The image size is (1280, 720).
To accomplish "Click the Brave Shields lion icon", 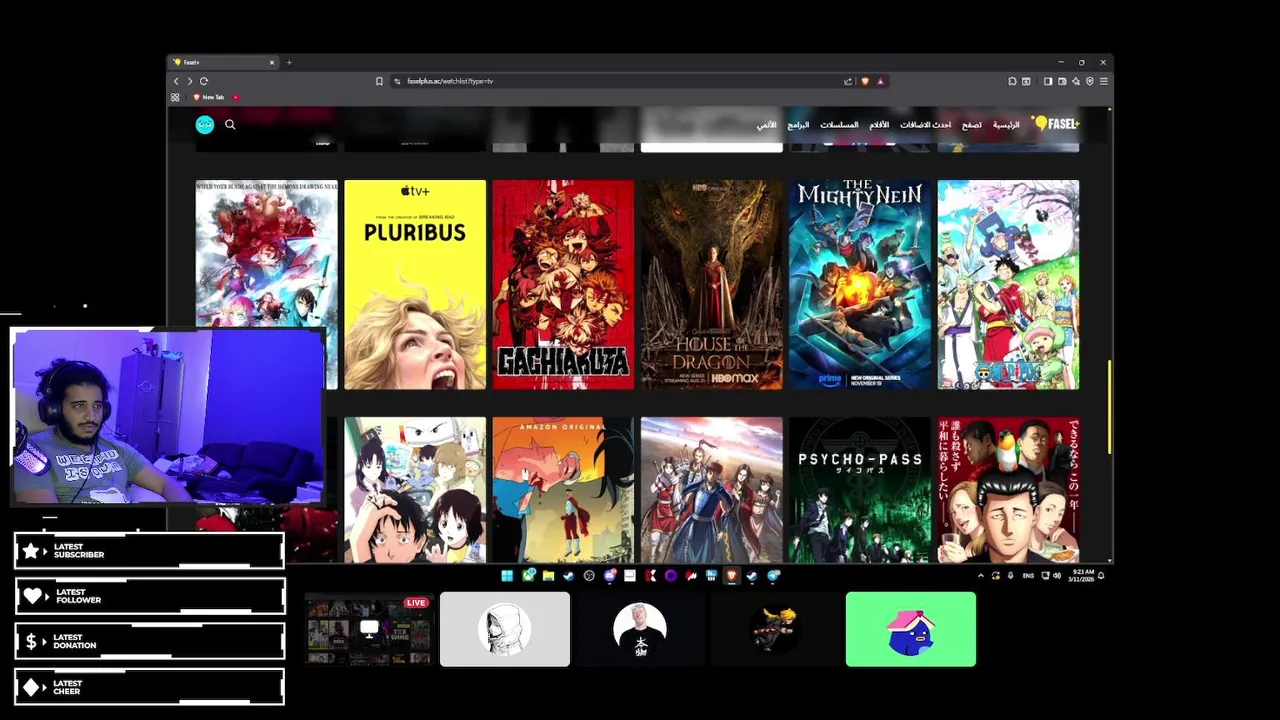I will 865,81.
